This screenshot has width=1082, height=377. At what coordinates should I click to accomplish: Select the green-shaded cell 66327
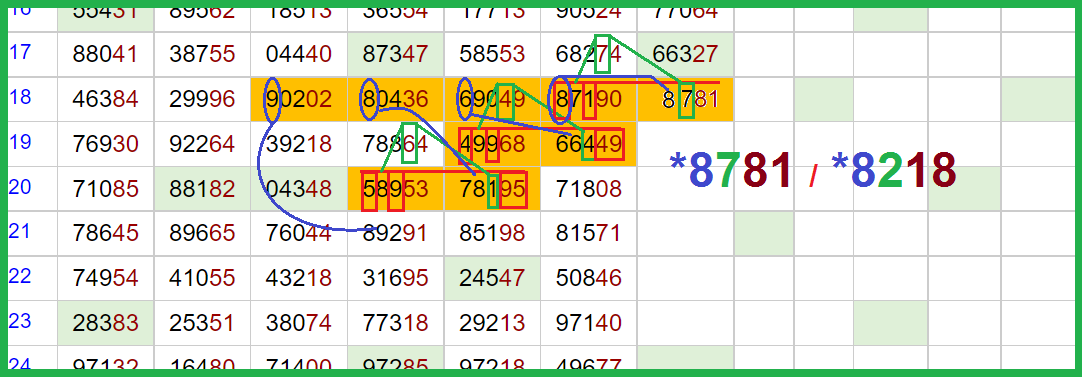[685, 54]
